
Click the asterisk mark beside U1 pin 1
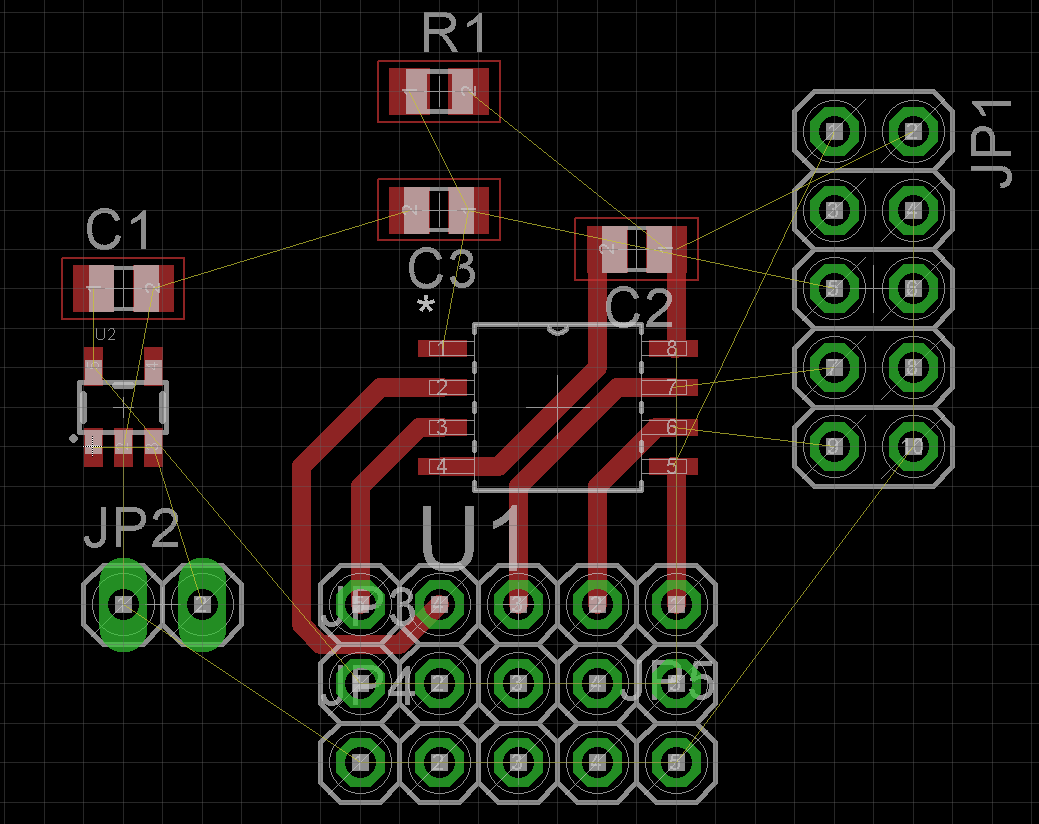[425, 306]
